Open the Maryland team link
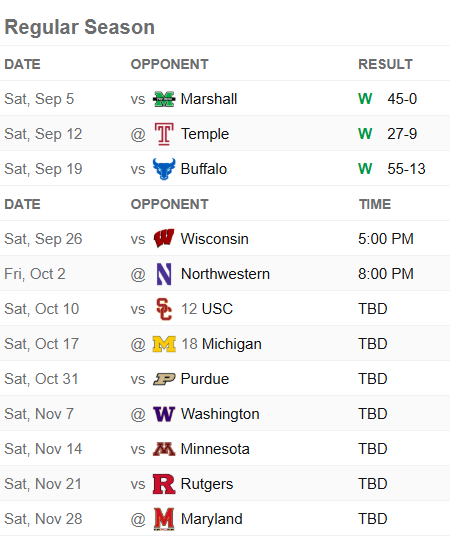450x540 pixels. coord(212,519)
